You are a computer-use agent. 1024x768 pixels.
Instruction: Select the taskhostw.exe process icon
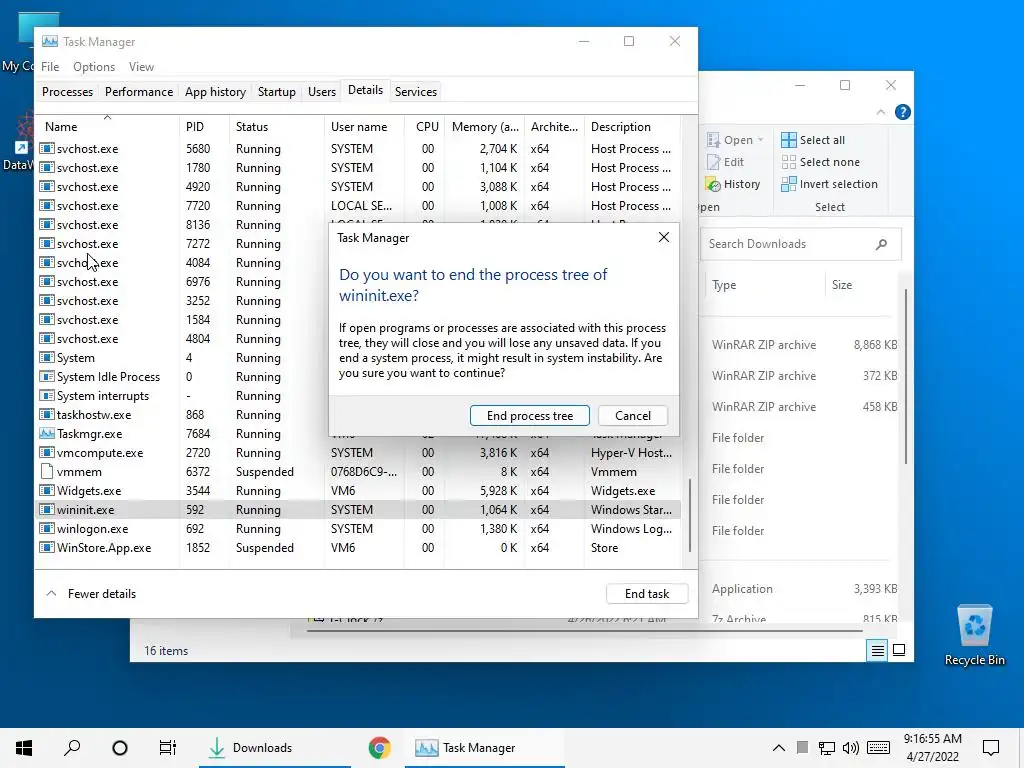tap(46, 415)
